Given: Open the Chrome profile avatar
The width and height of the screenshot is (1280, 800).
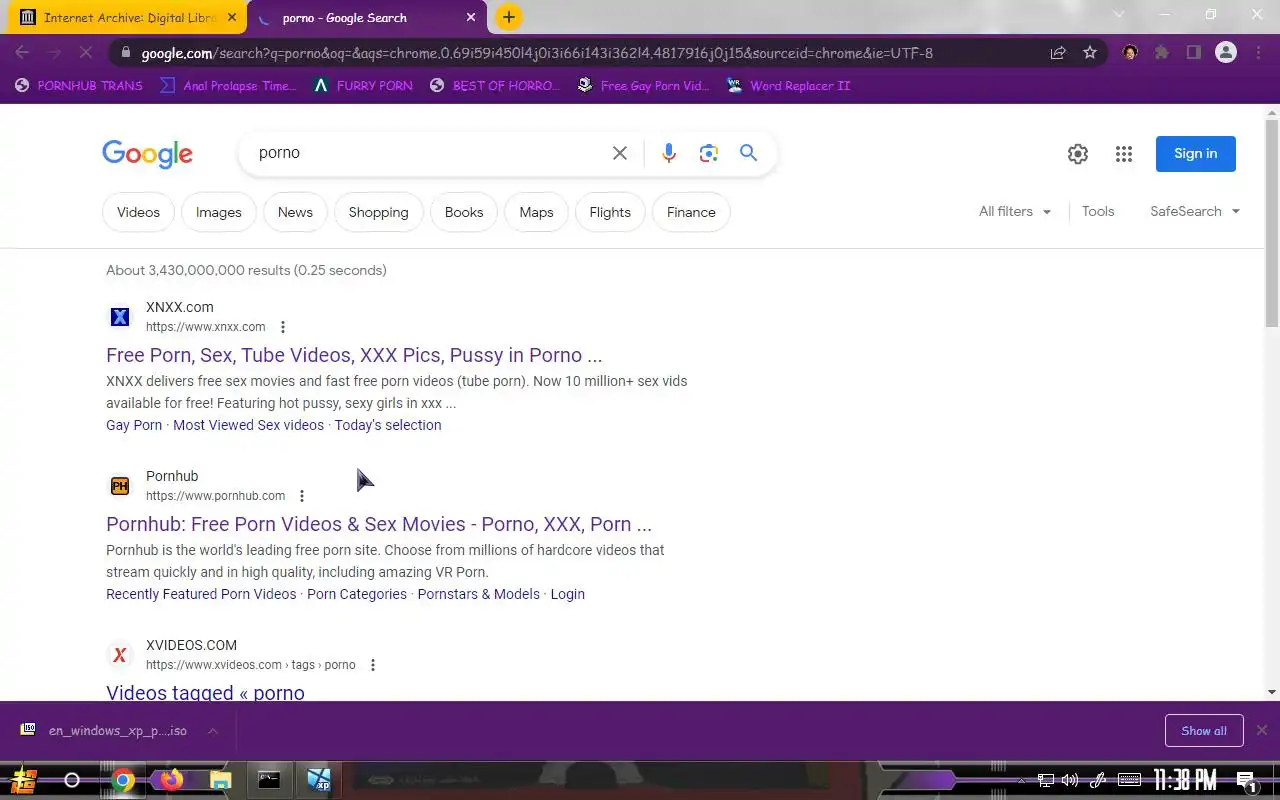Looking at the screenshot, I should tap(1226, 53).
